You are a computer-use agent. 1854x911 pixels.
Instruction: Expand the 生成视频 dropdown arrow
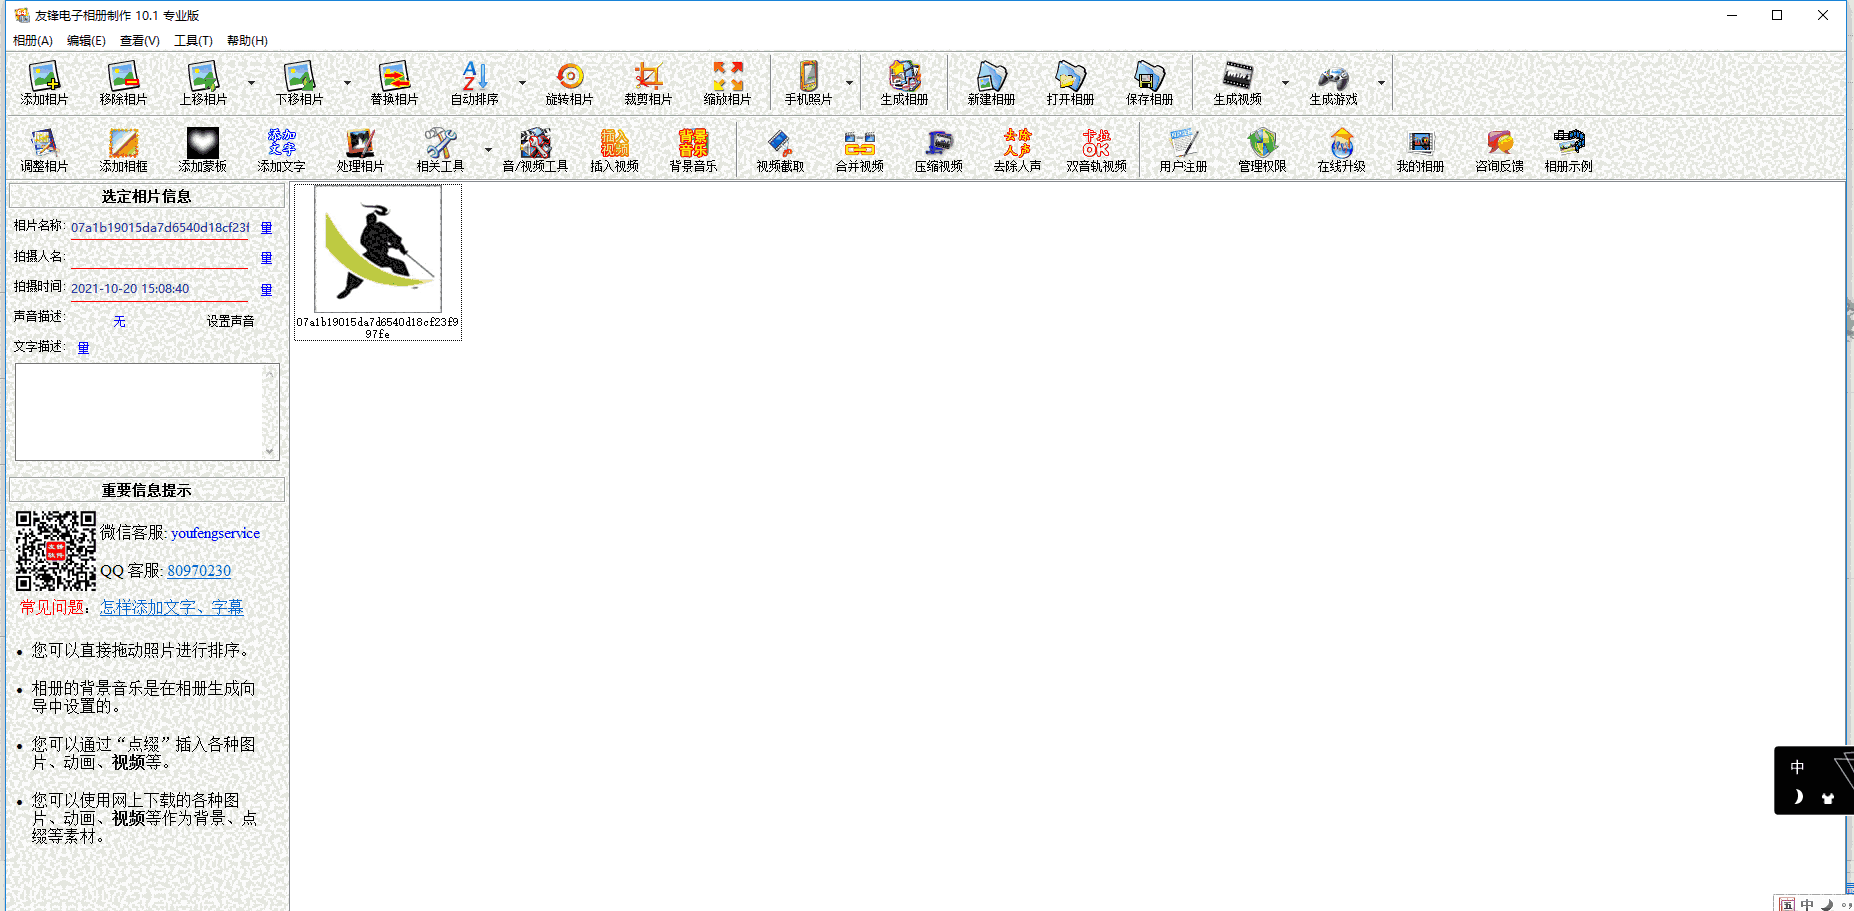[1285, 83]
